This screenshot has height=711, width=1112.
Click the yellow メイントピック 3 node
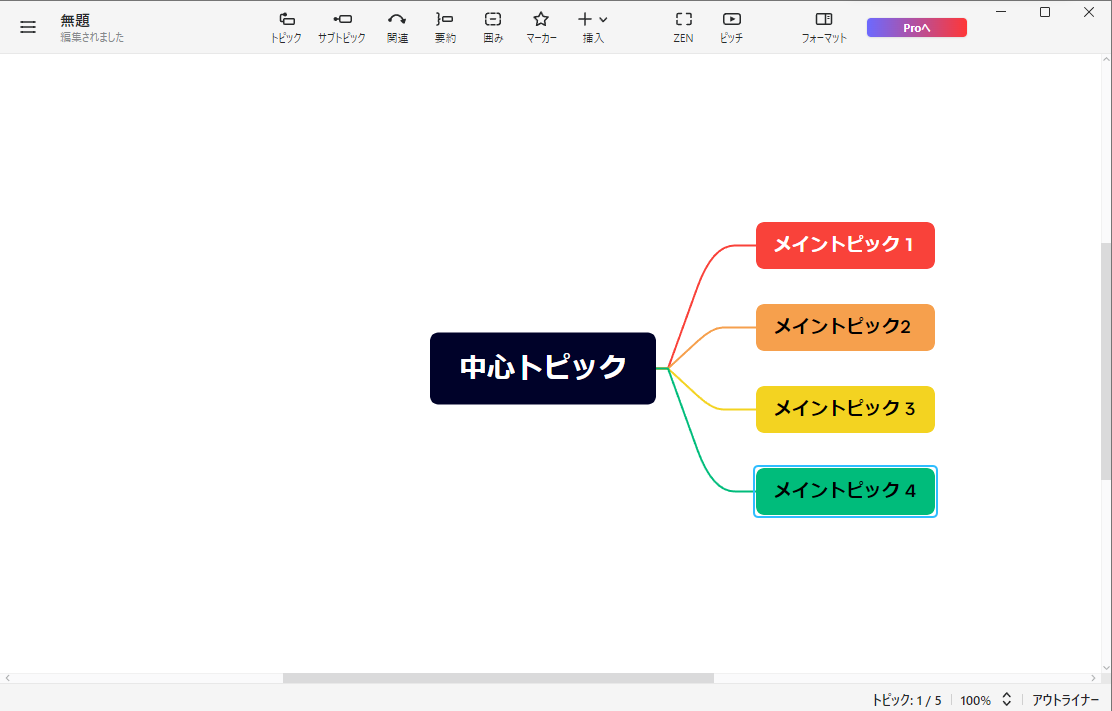click(x=845, y=409)
